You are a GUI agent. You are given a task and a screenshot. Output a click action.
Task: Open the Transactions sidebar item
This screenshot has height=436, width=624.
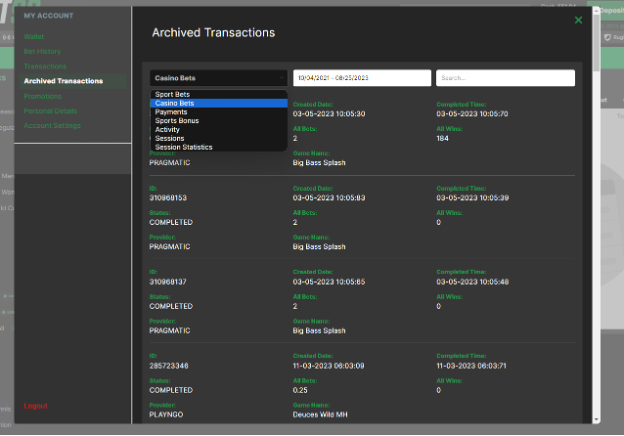click(45, 65)
